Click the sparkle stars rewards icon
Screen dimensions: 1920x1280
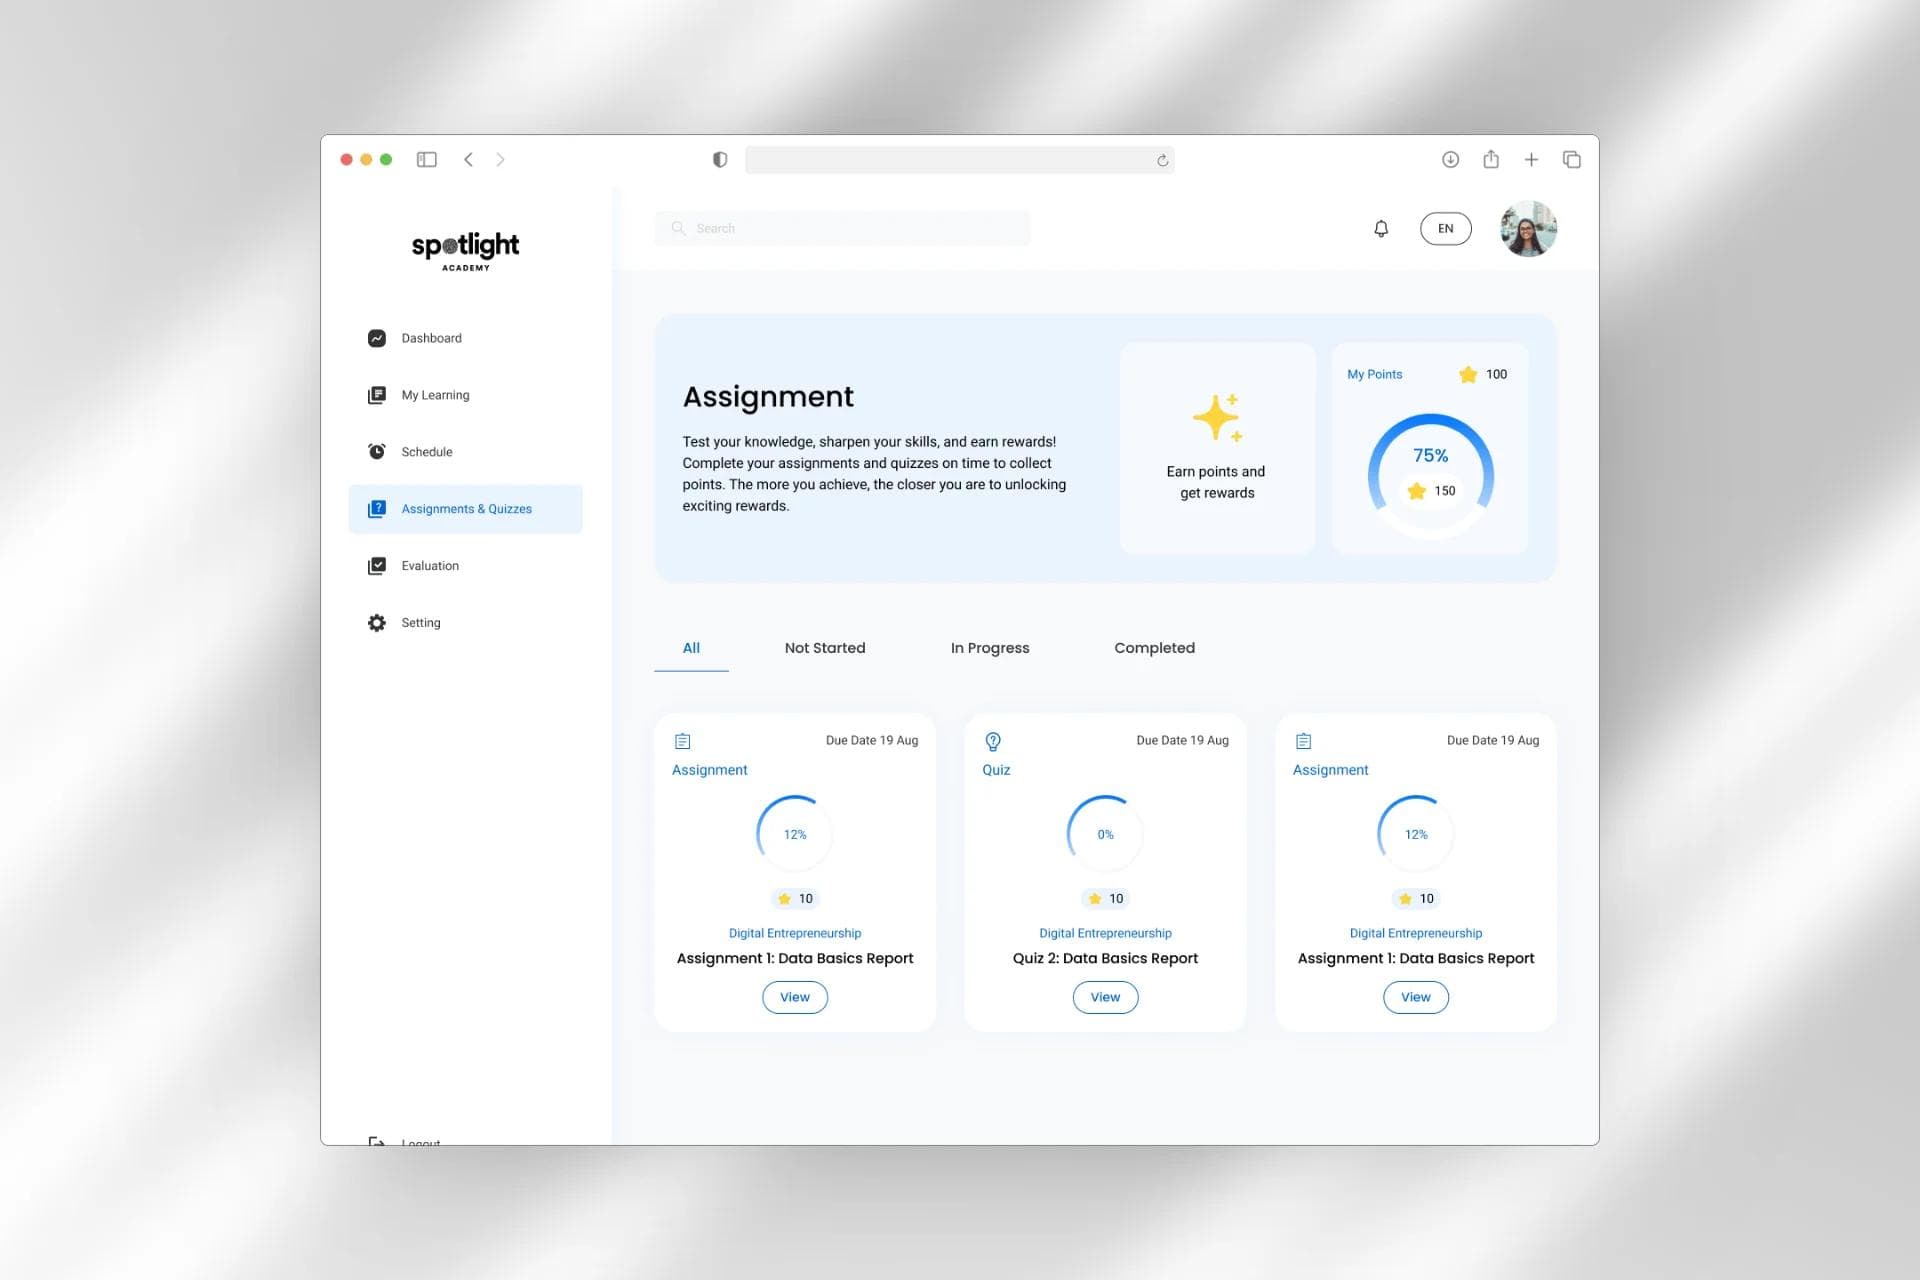1218,418
